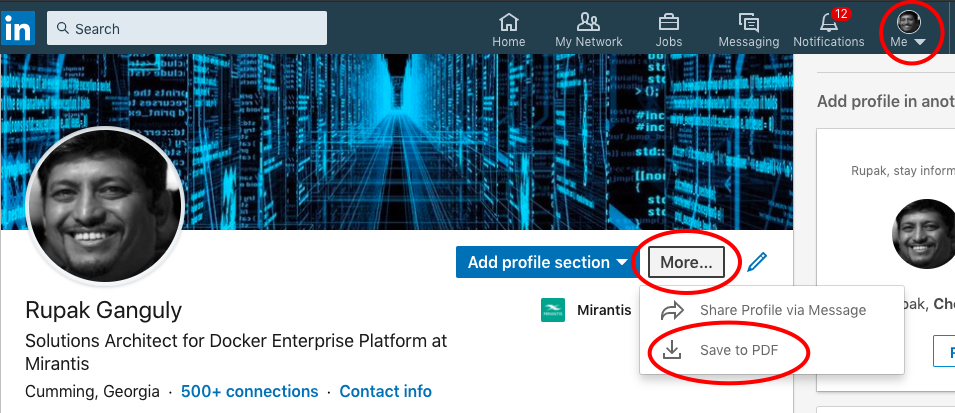Click the Home label in navbar
The image size is (955, 413).
[509, 42]
